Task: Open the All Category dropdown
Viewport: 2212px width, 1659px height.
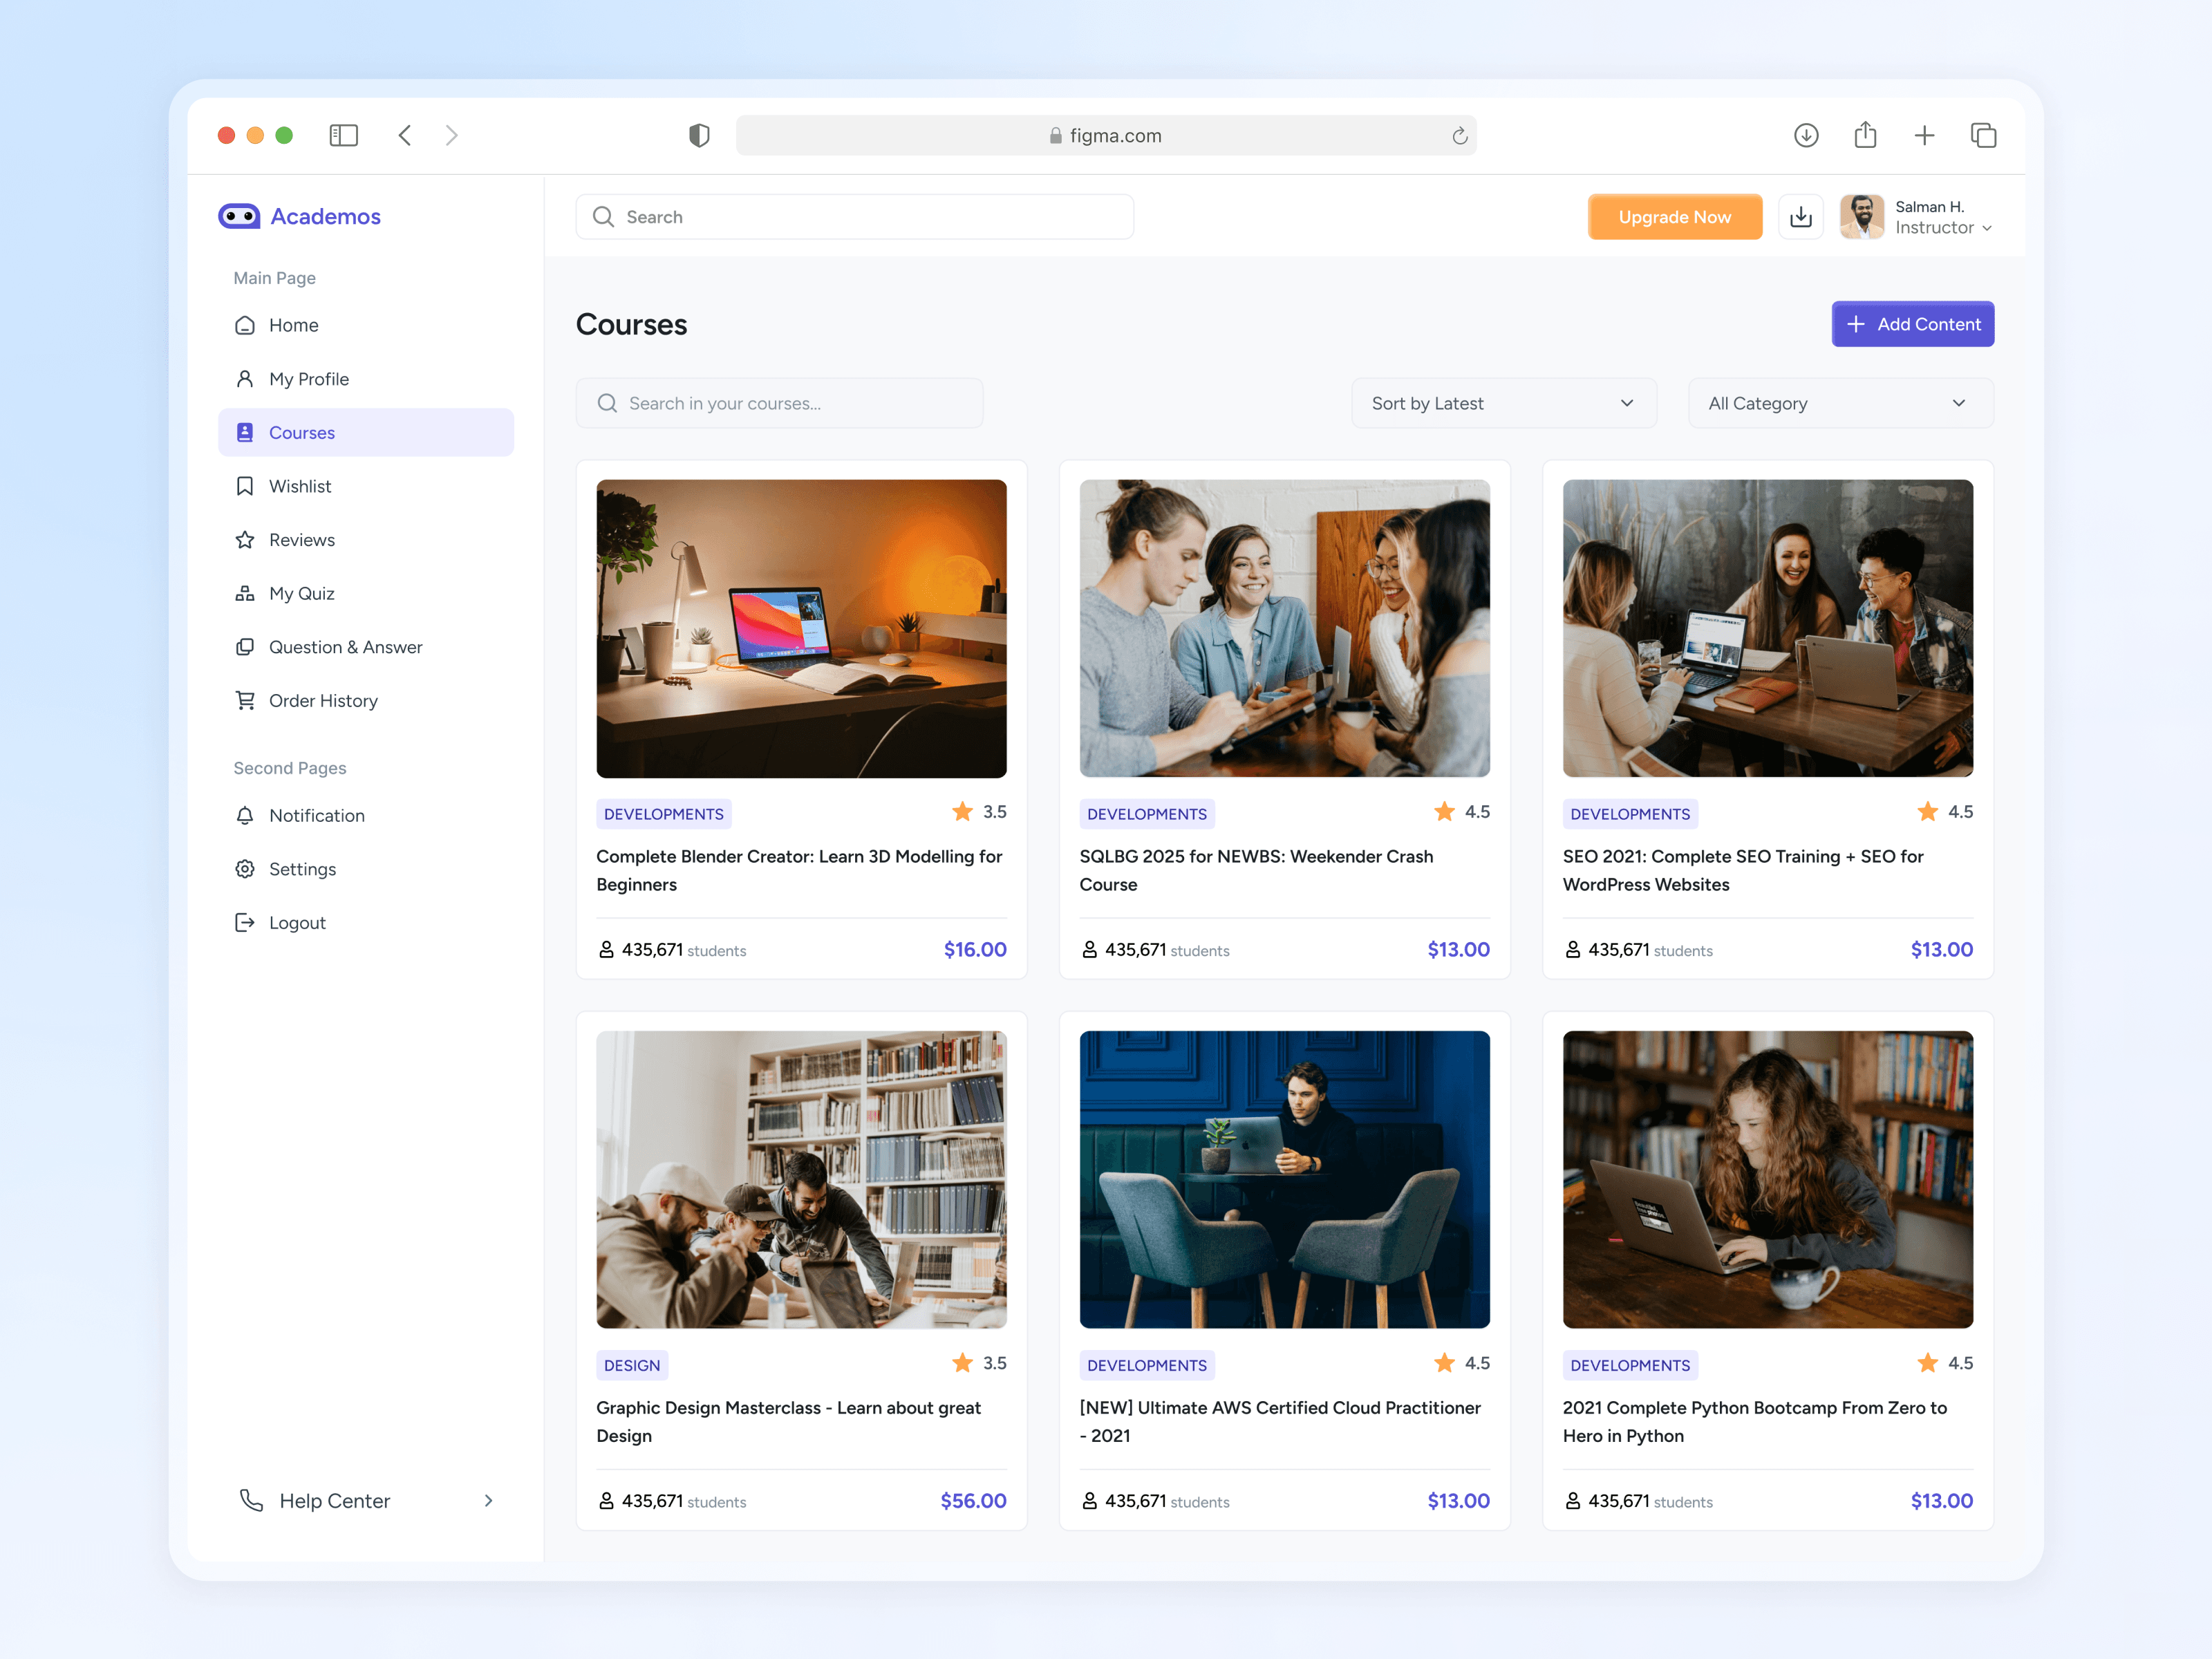Action: click(x=1840, y=403)
